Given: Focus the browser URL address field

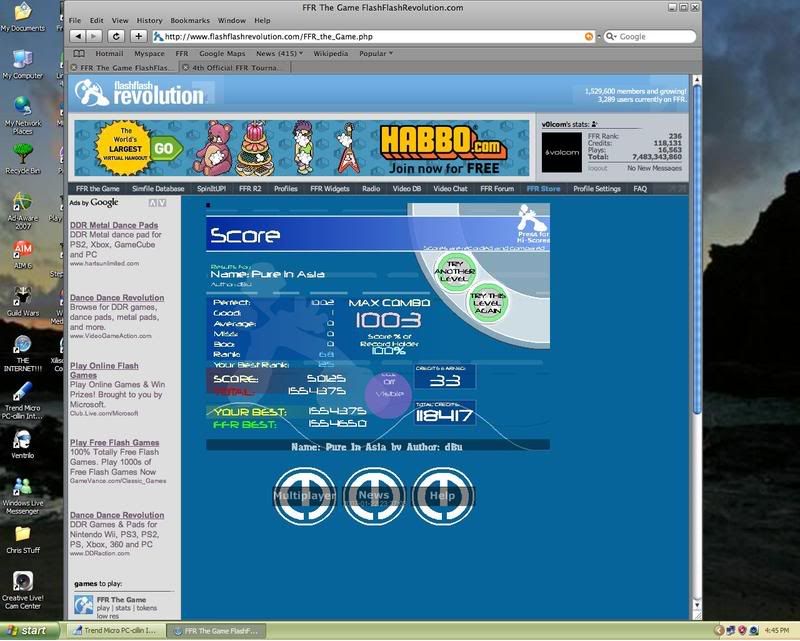Looking at the screenshot, I should point(372,36).
